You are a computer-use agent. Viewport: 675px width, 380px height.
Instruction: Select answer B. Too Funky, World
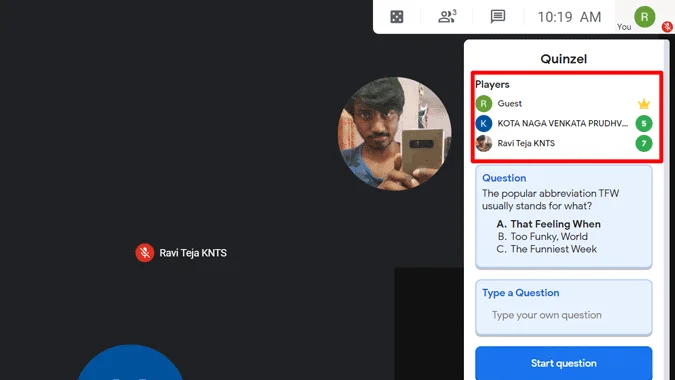coord(542,236)
